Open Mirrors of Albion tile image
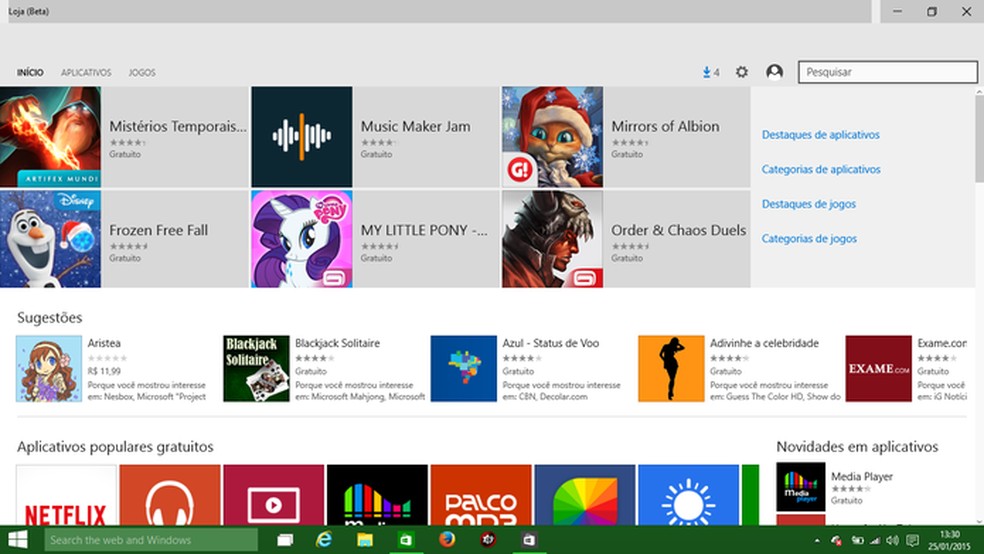This screenshot has width=984, height=554. (552, 137)
